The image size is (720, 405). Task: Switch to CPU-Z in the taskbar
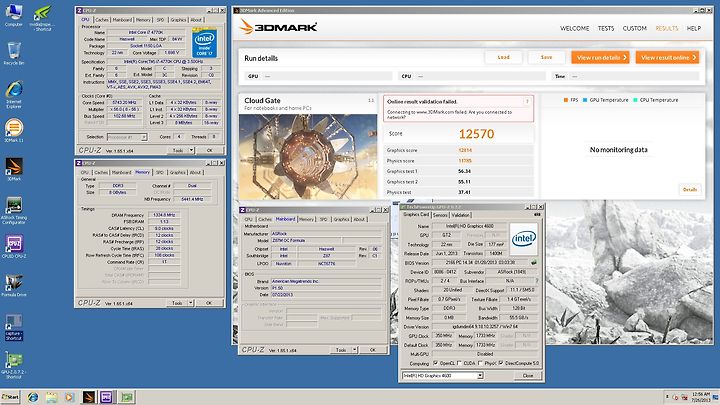pos(107,397)
